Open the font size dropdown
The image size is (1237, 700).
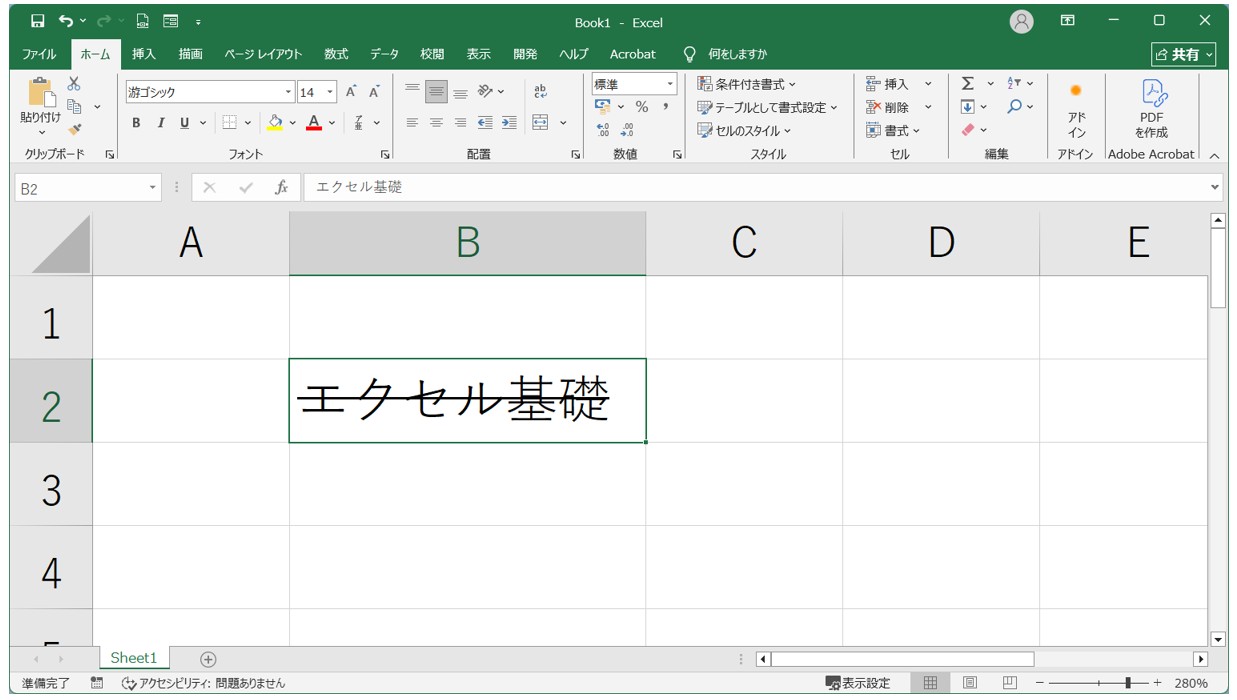tap(330, 92)
